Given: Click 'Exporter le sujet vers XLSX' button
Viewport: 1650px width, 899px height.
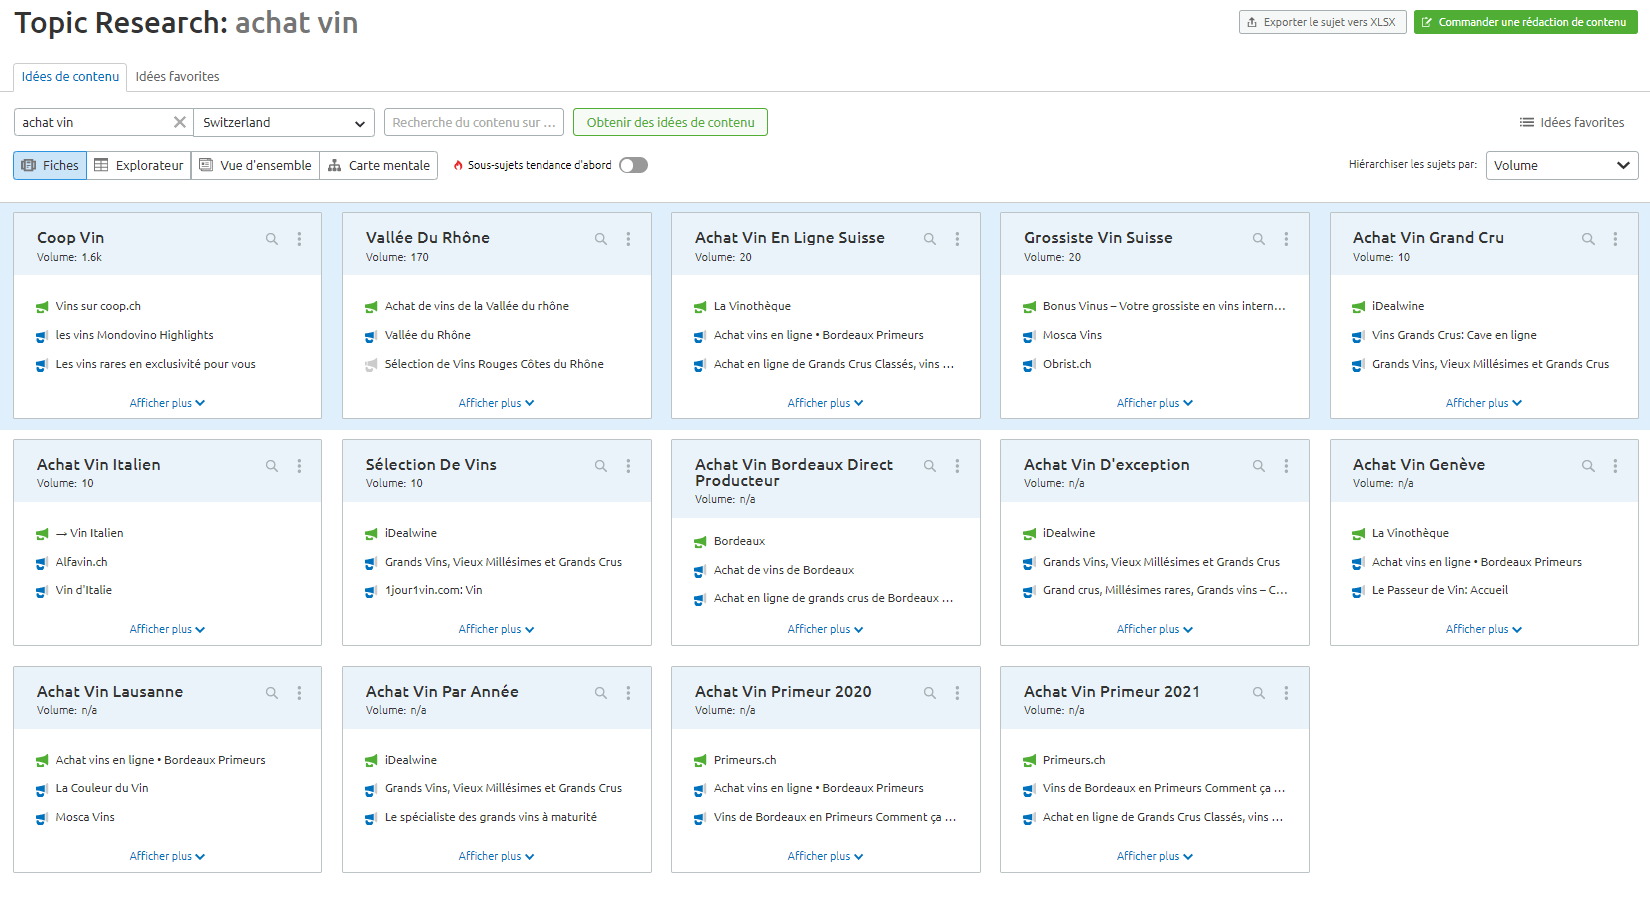Looking at the screenshot, I should coord(1322,22).
